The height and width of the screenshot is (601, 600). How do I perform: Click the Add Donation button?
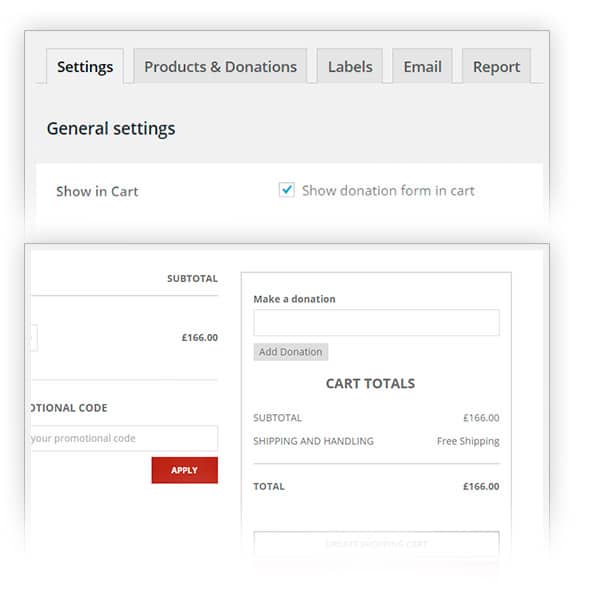(x=291, y=352)
